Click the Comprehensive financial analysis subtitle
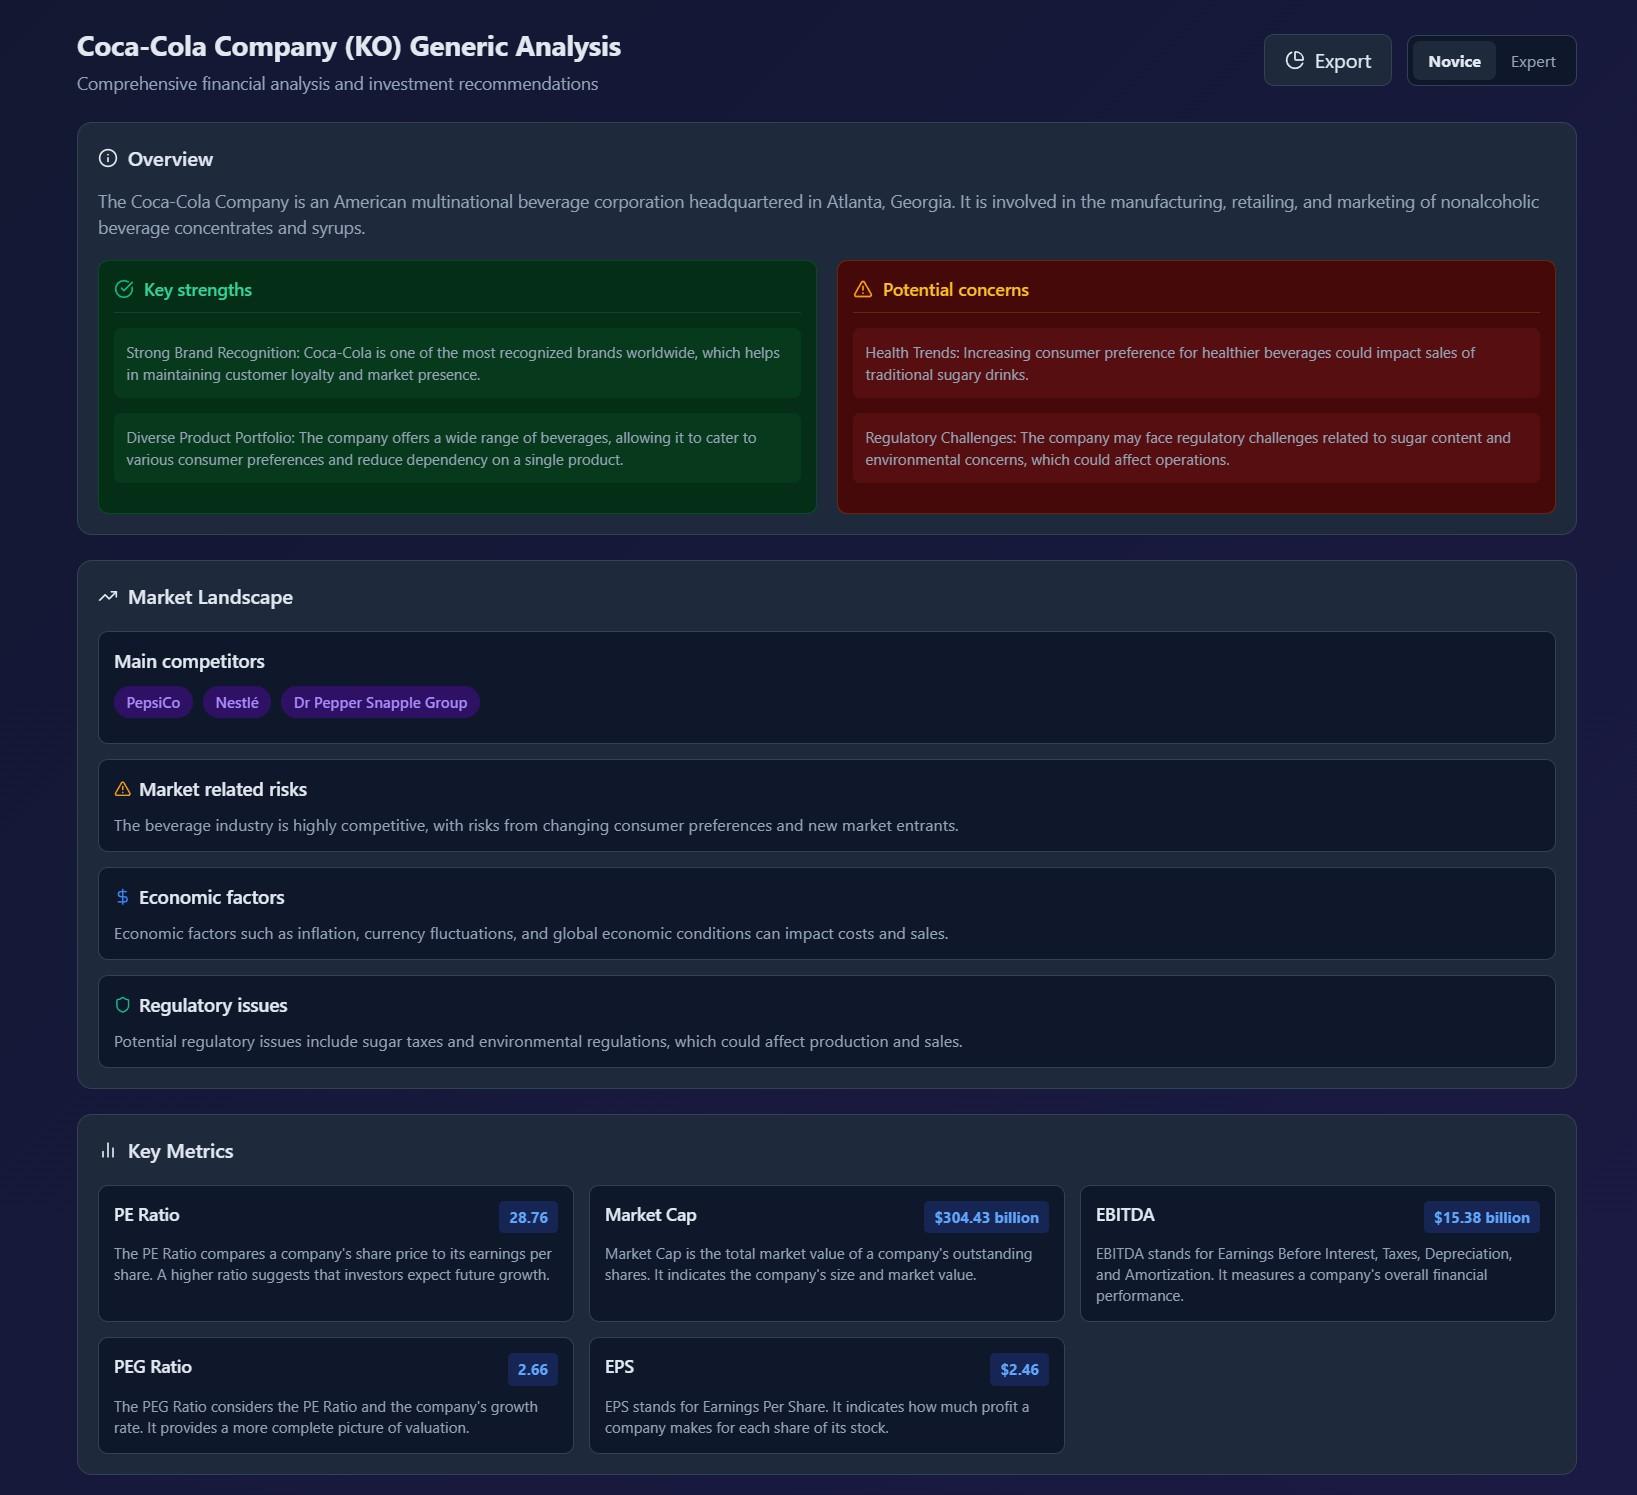1637x1495 pixels. click(x=337, y=84)
